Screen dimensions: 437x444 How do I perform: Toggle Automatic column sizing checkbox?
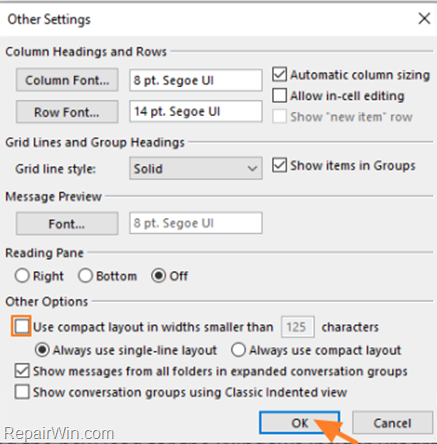point(279,74)
